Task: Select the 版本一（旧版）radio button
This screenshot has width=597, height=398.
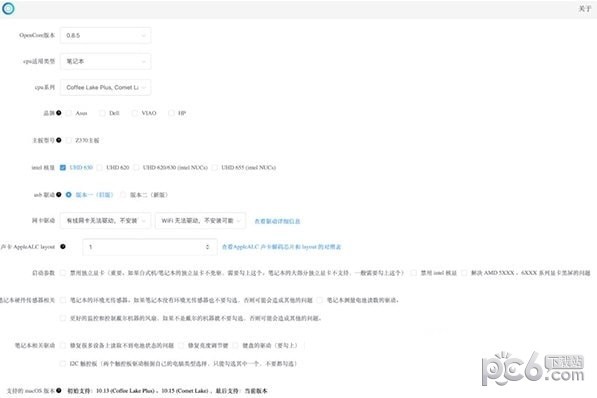Action: click(x=69, y=195)
